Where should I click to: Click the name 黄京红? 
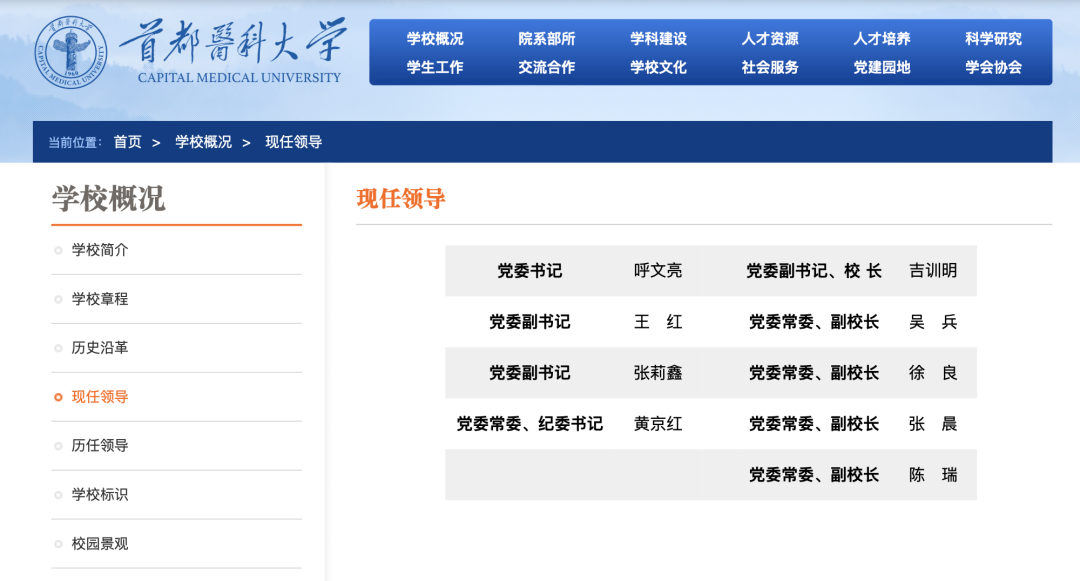click(x=658, y=423)
